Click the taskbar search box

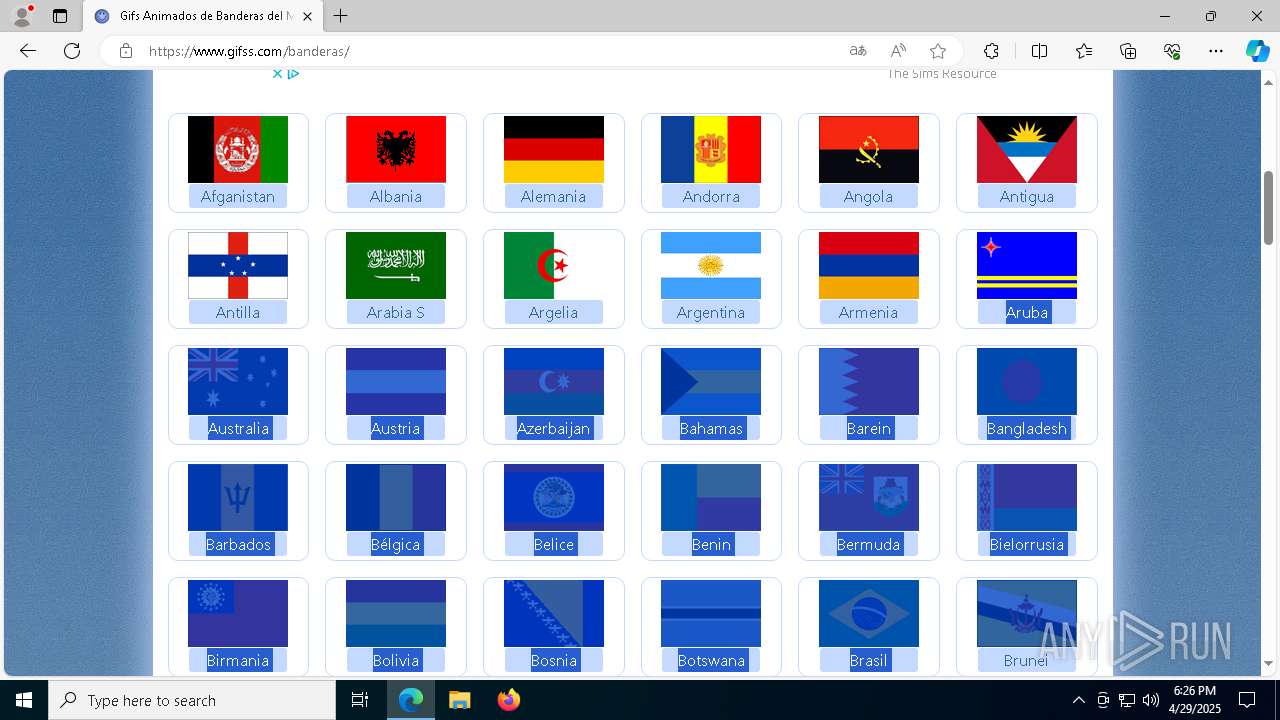pos(192,700)
